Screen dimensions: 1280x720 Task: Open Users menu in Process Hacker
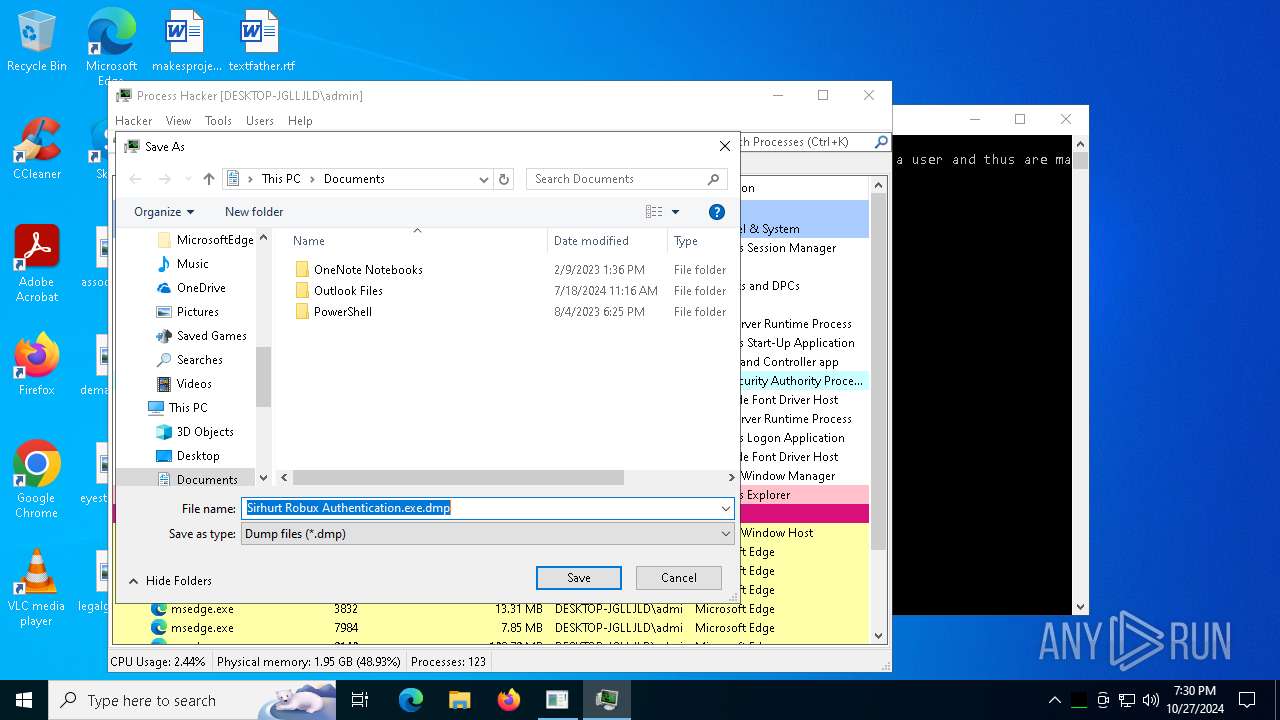tap(260, 121)
